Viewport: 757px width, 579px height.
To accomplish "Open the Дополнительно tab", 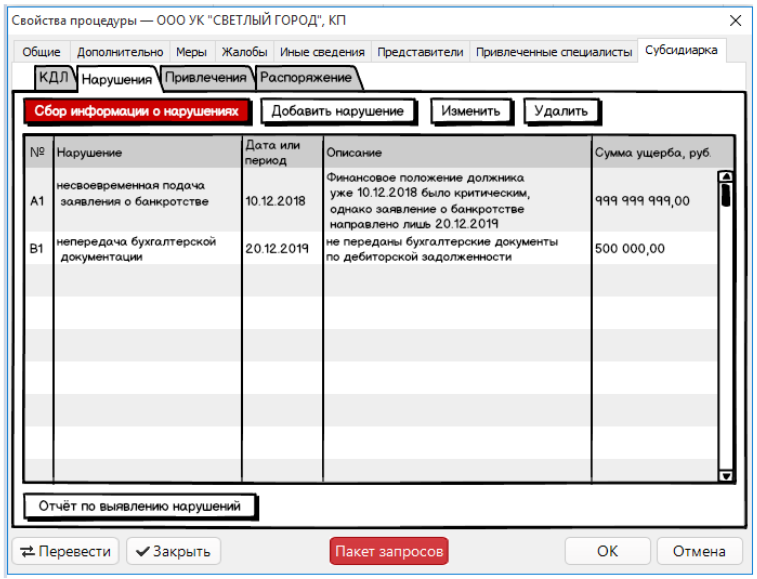I will coord(119,52).
